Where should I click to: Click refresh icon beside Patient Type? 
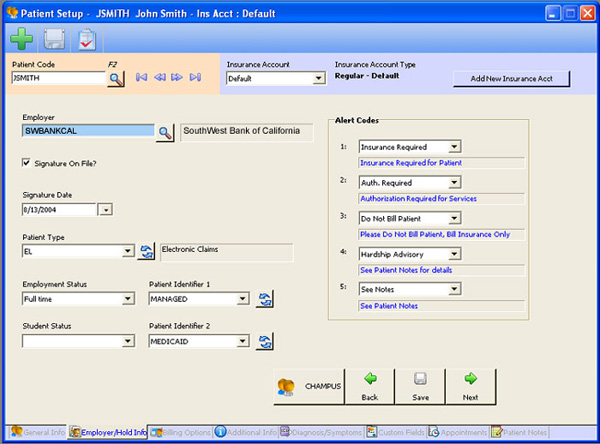(x=147, y=252)
